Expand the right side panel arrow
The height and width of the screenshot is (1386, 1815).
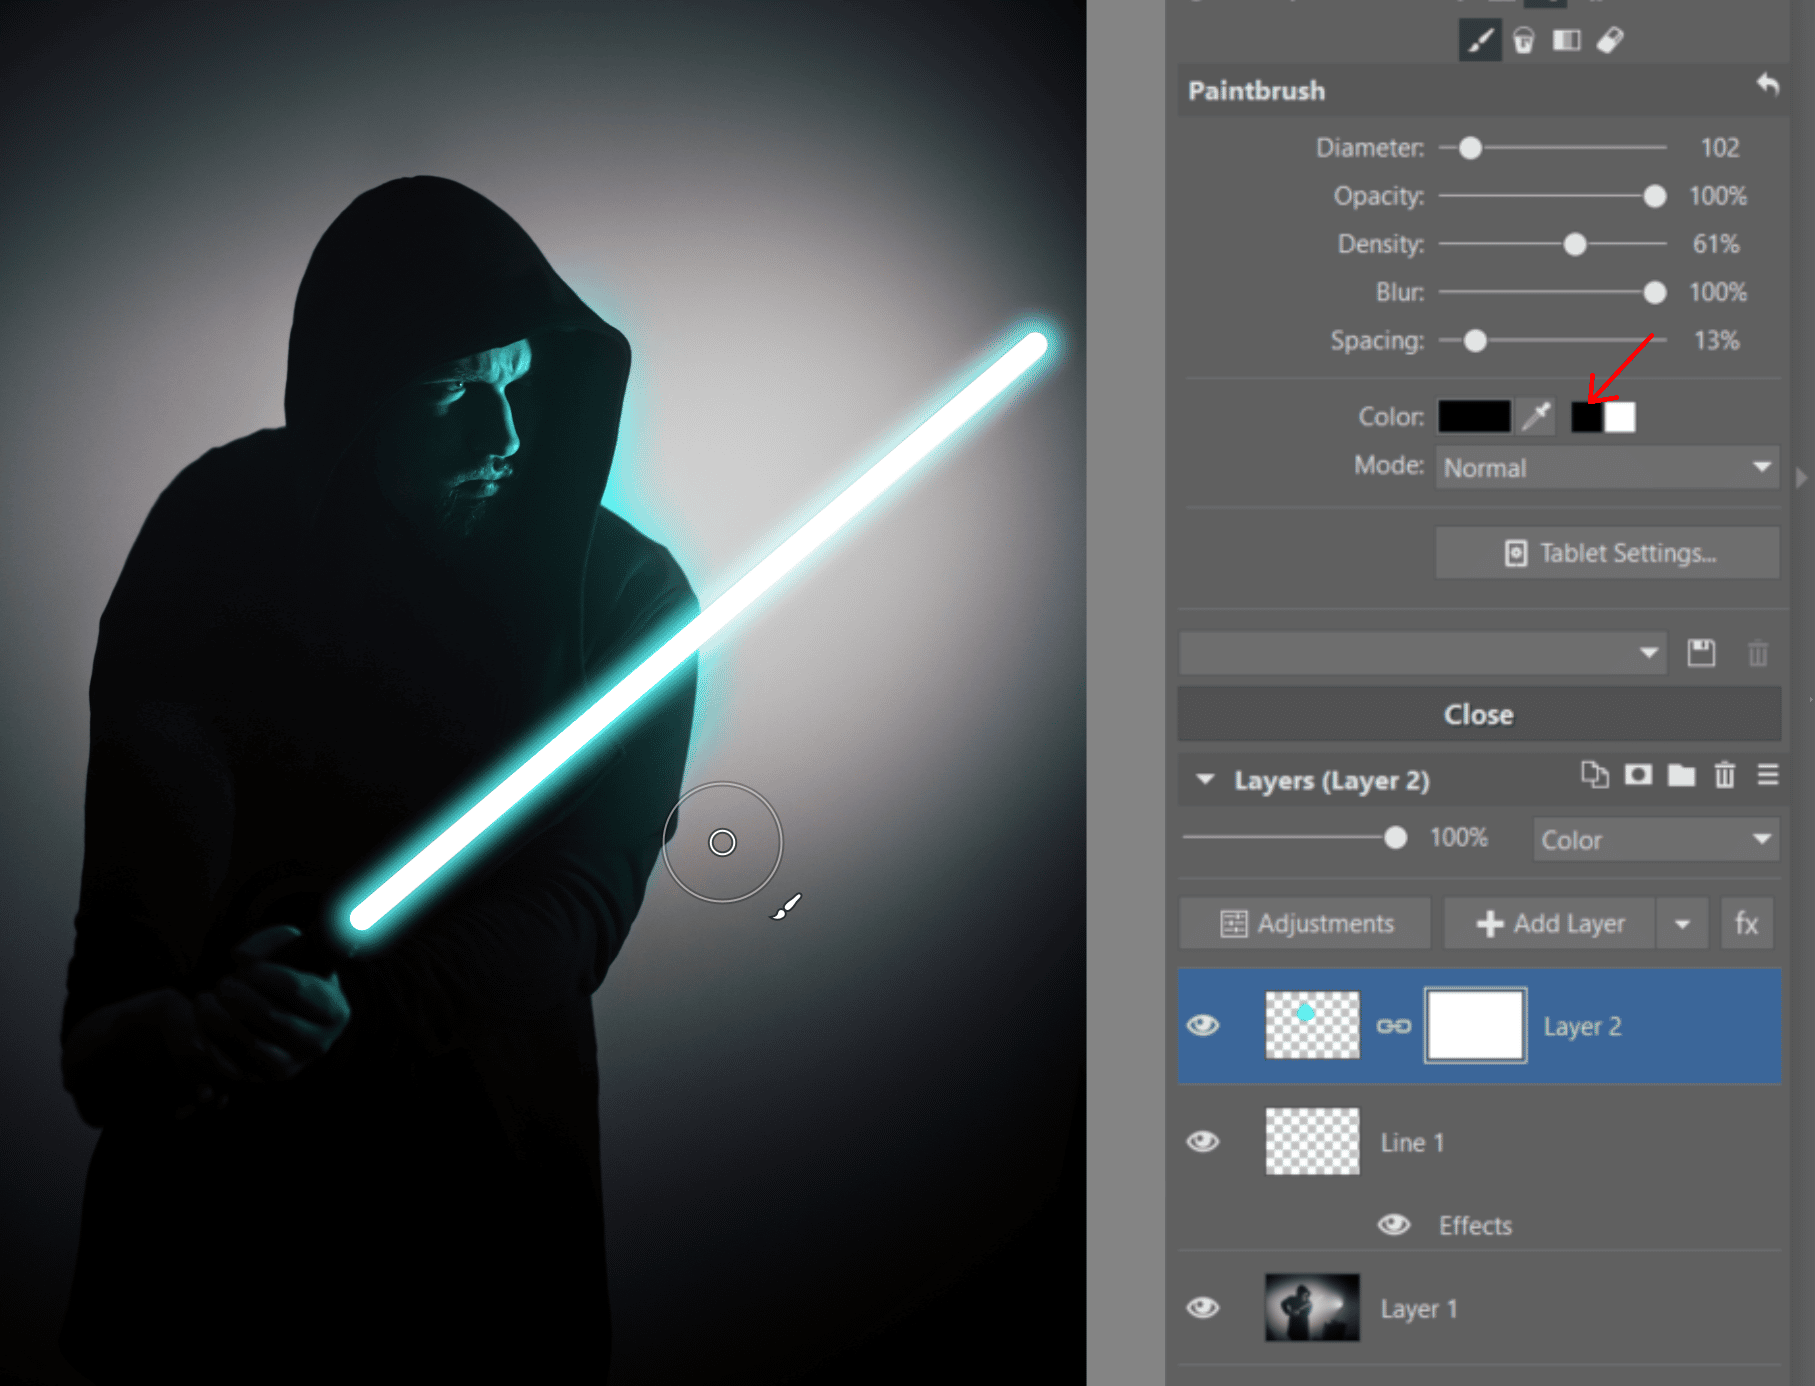1800,478
